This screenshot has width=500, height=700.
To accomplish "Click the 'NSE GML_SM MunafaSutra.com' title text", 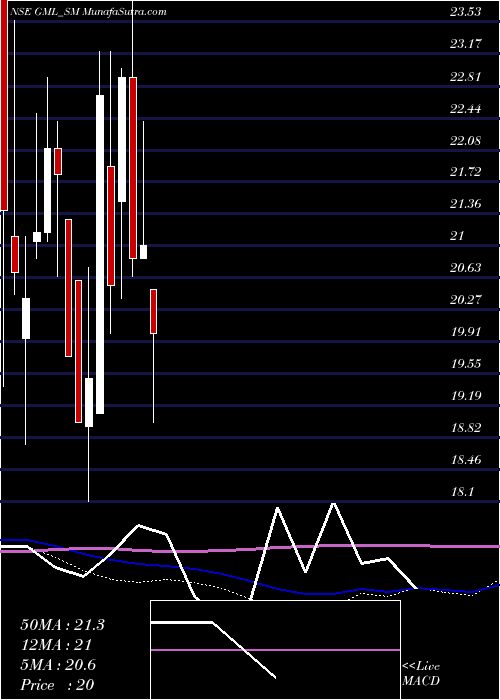I will tap(88, 12).
